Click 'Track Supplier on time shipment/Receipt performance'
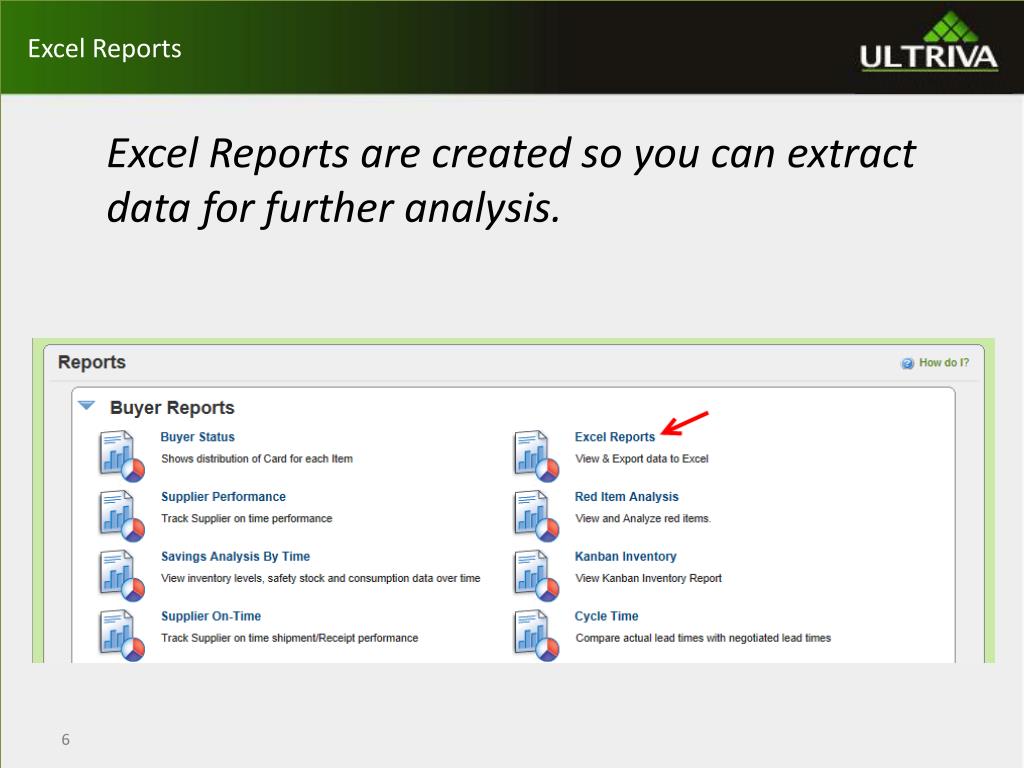This screenshot has height=768, width=1024. [x=289, y=638]
